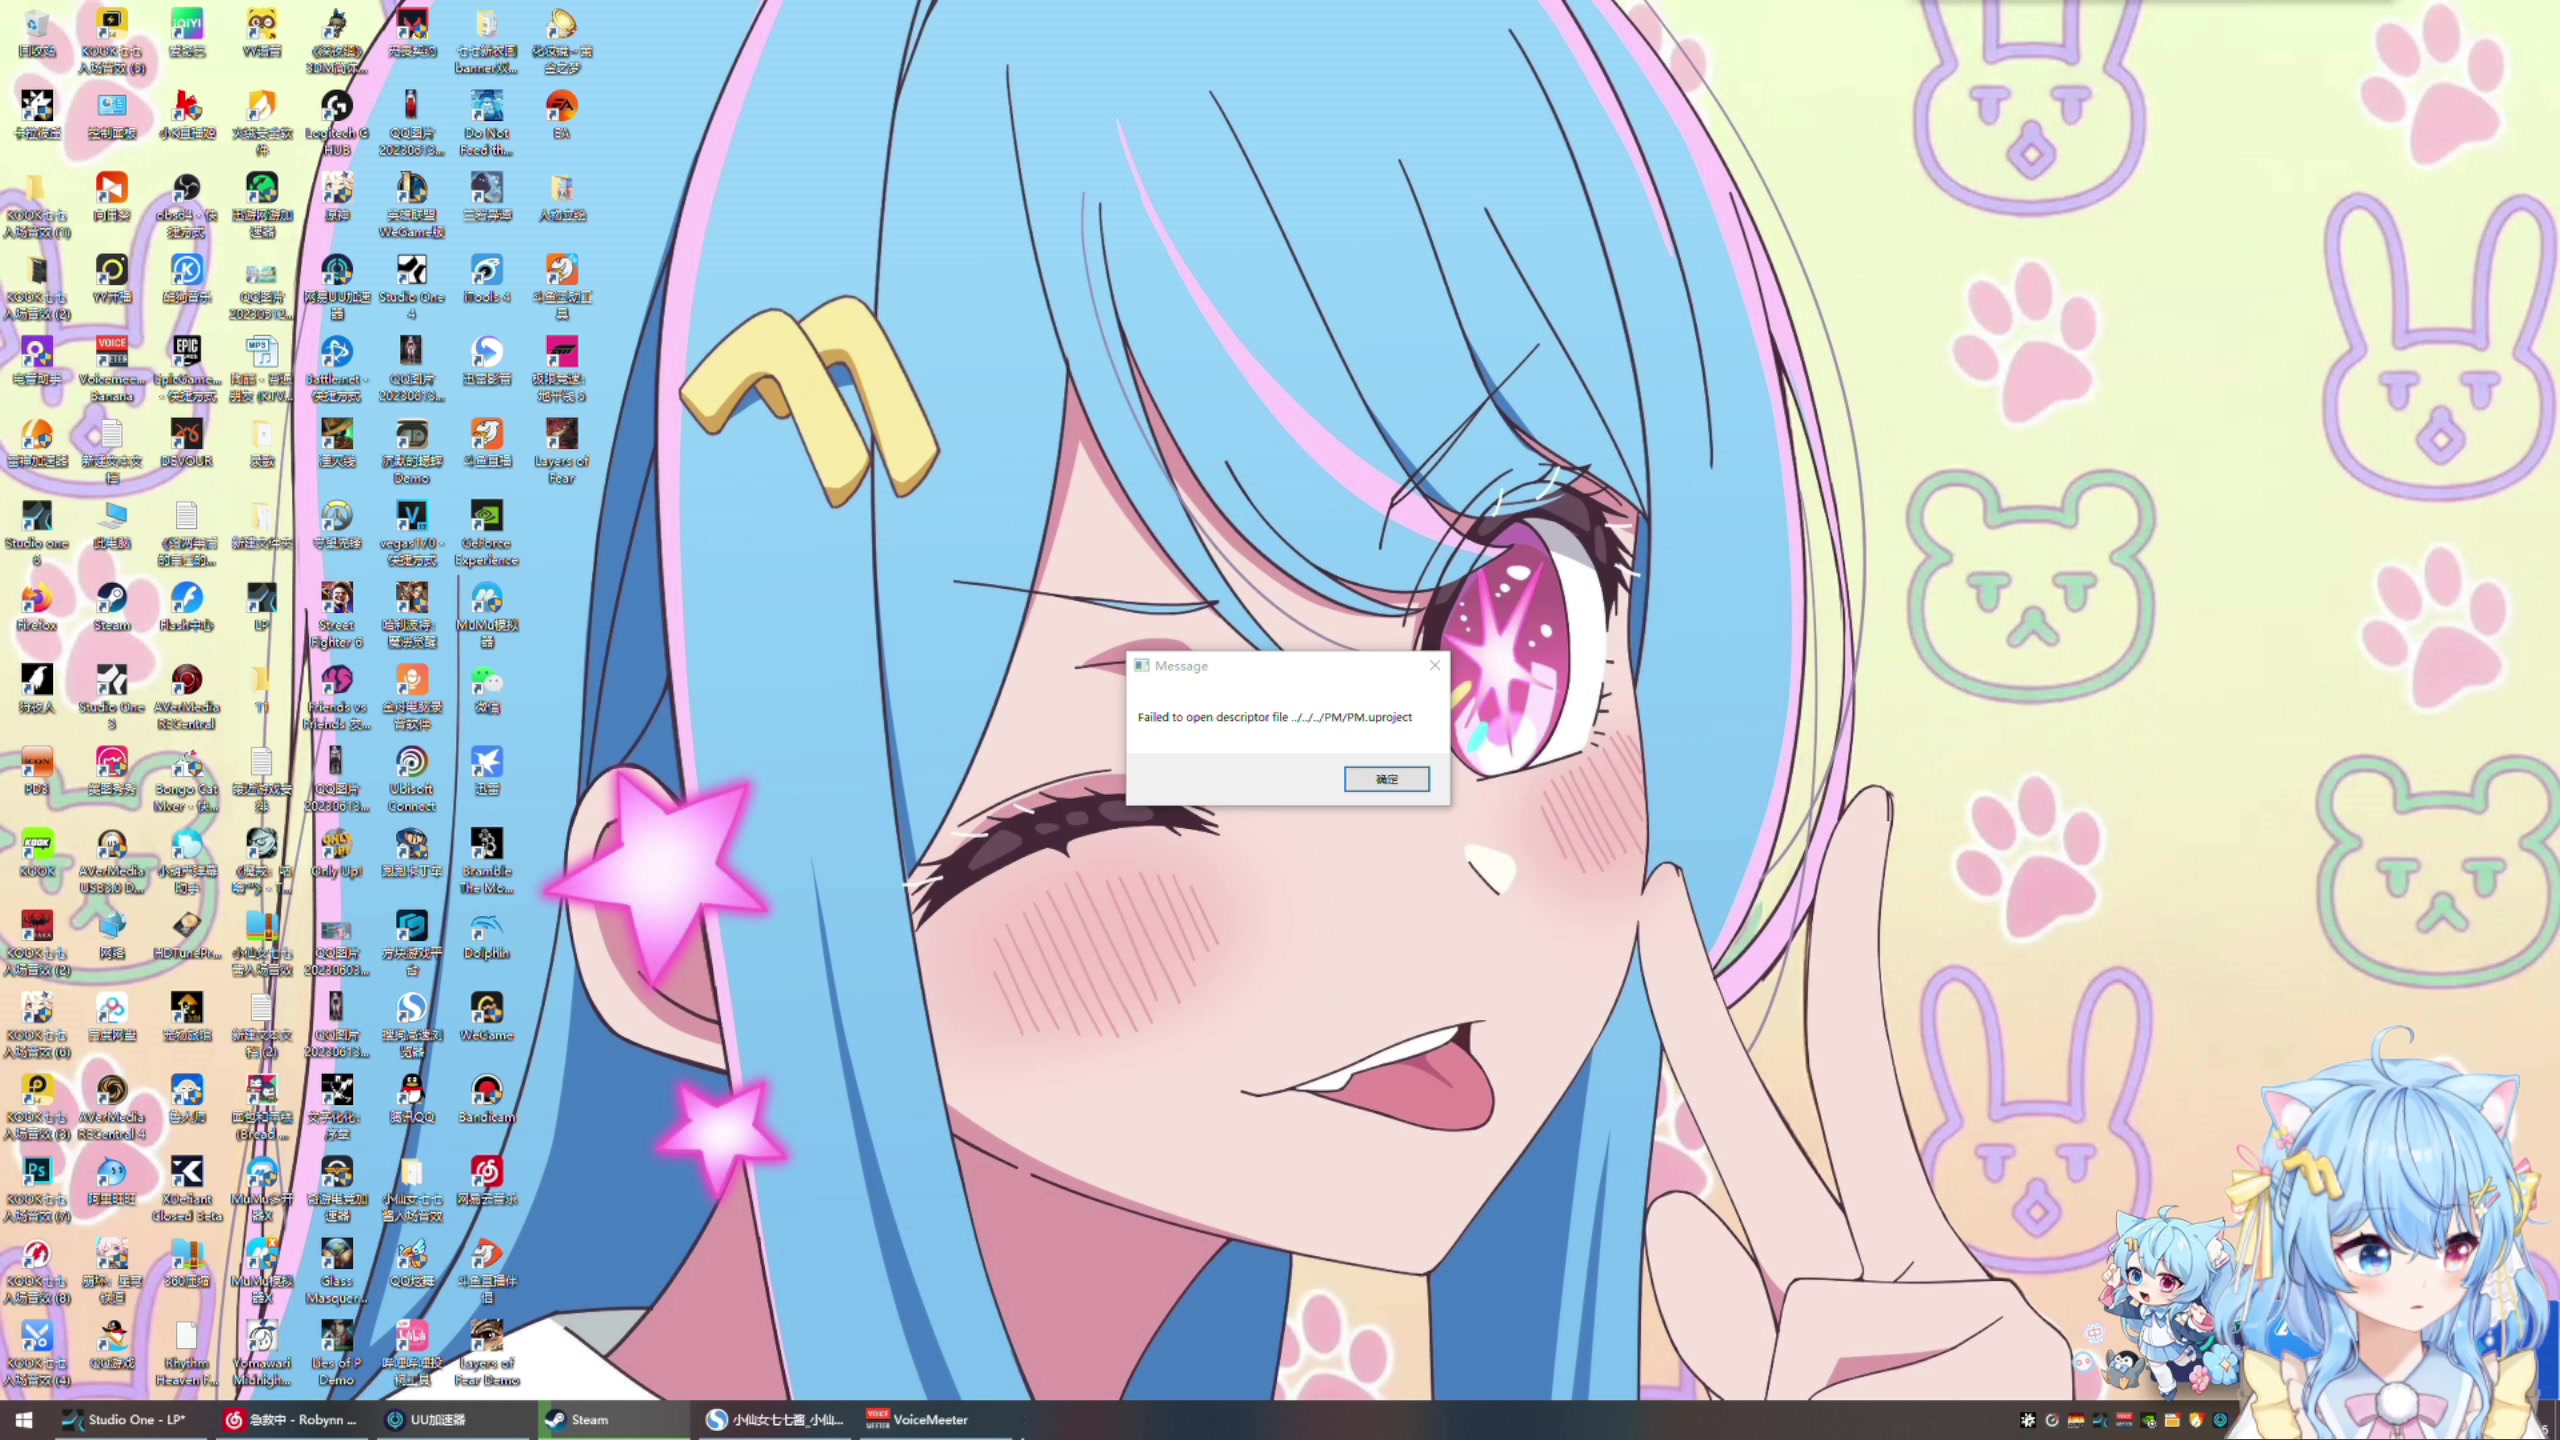Select the AVerMedia RECentral 4 desktop icon
This screenshot has height=1440, width=2560.
point(112,1108)
